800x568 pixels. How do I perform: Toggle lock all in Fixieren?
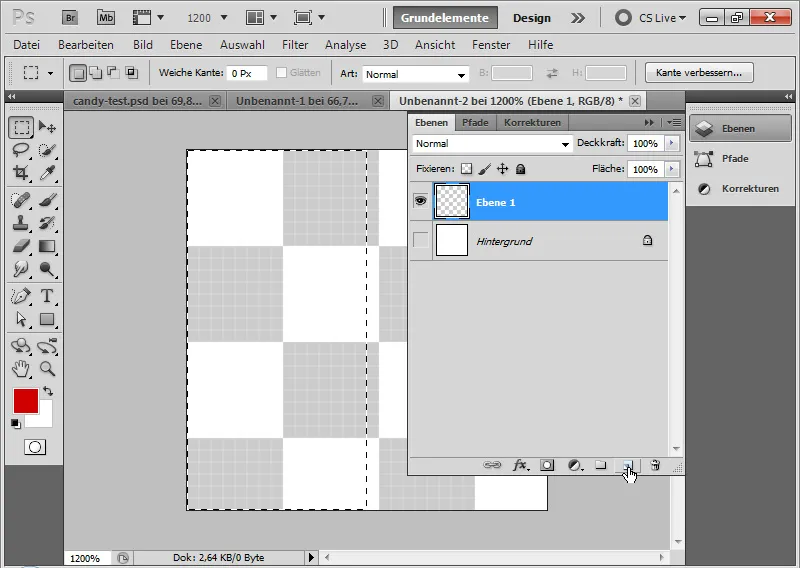tap(520, 169)
